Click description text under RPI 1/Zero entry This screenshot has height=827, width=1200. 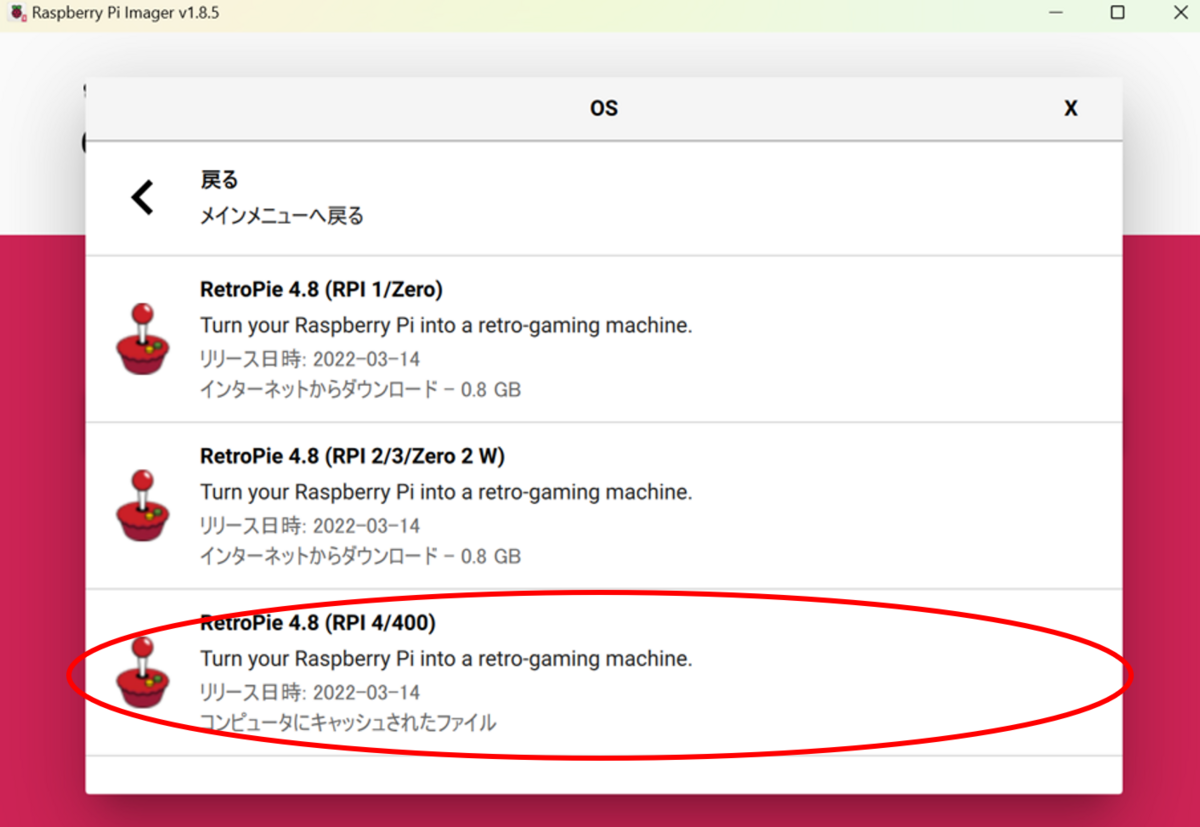coord(446,326)
